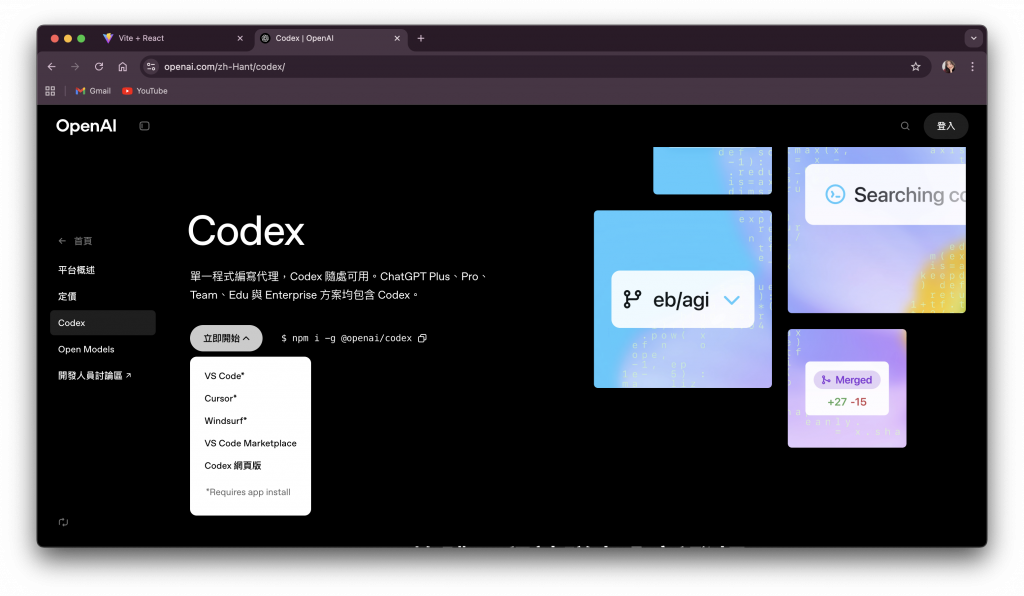Choose Cursor* from the dropdown

(x=221, y=398)
